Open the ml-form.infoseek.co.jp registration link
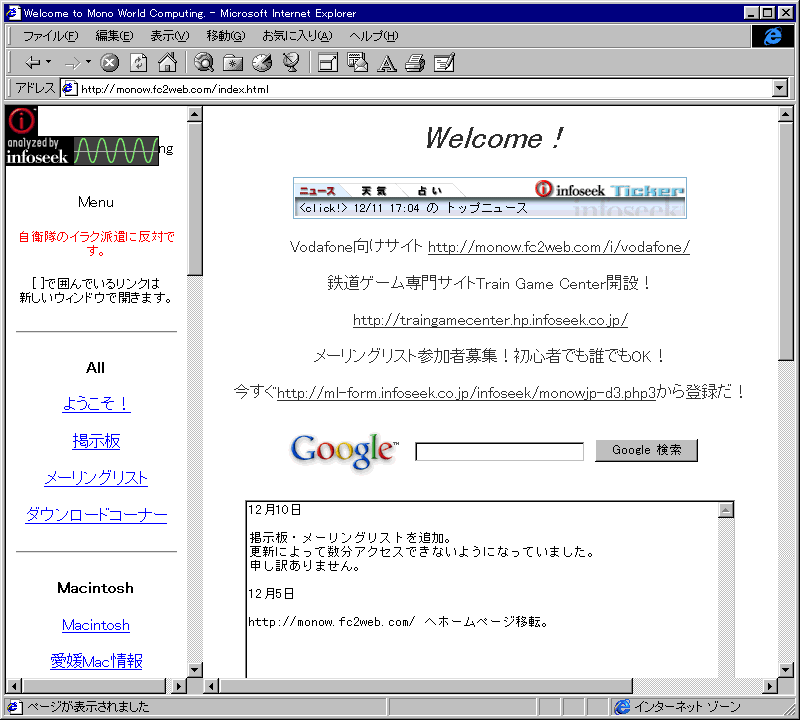This screenshot has height=720, width=800. 466,393
